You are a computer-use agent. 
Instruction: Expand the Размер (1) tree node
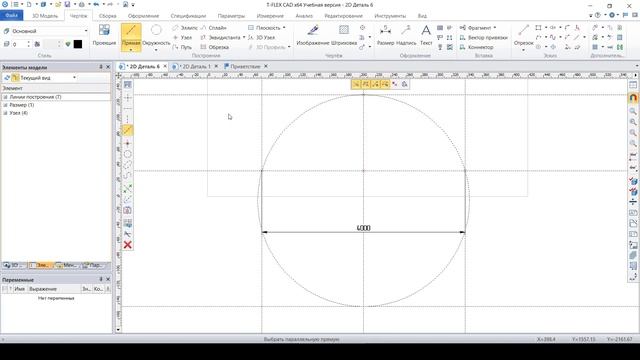click(5, 105)
